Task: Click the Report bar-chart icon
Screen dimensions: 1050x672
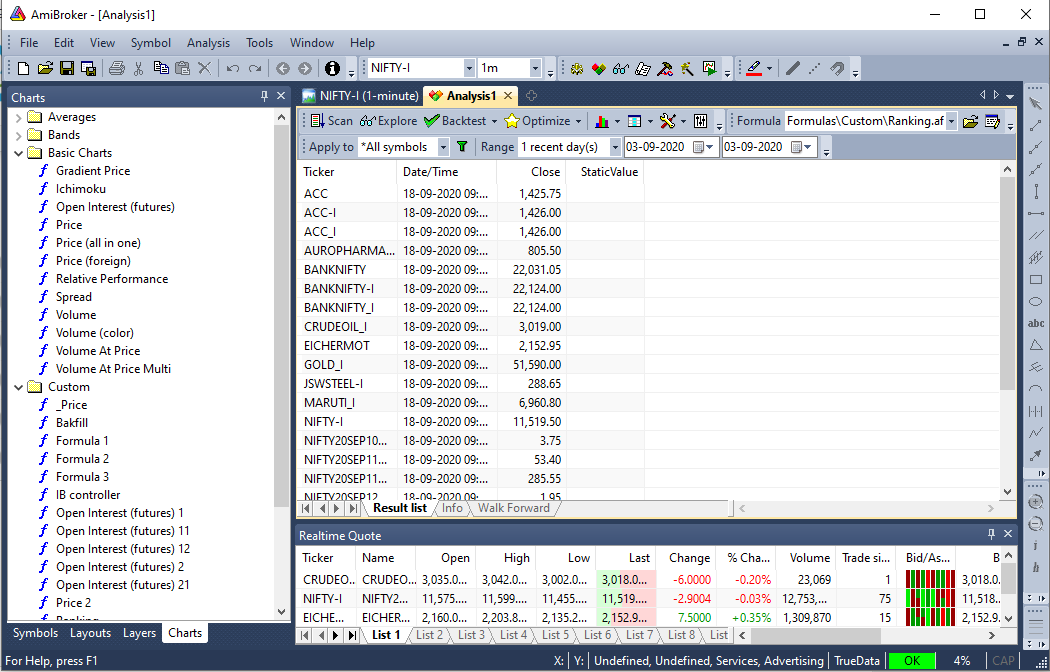Action: (601, 121)
